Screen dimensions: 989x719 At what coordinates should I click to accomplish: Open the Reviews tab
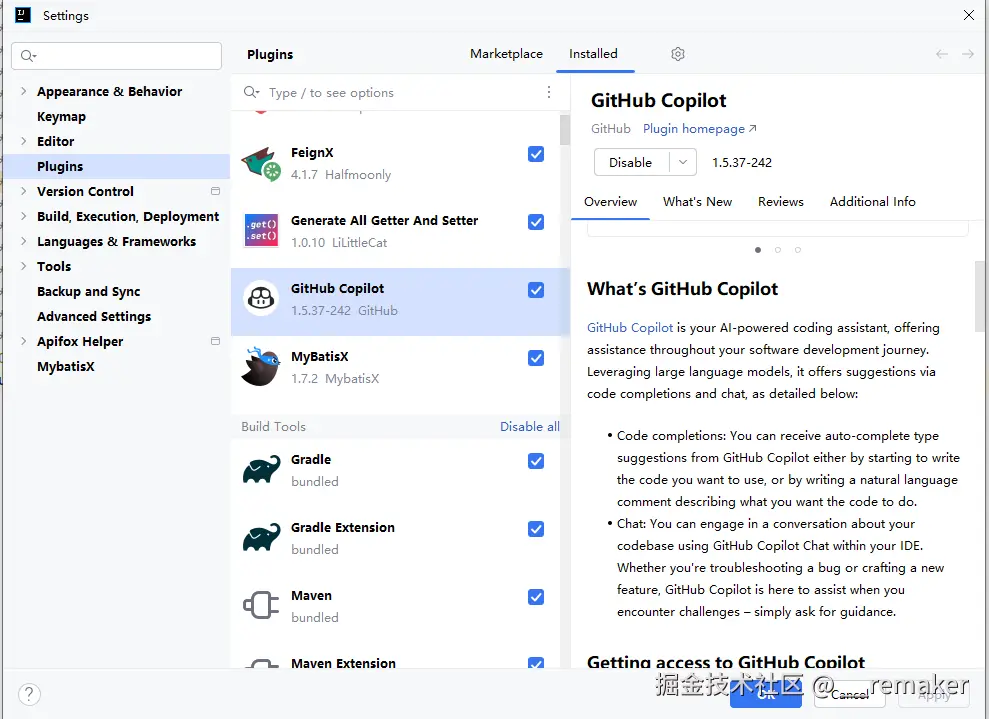point(780,202)
